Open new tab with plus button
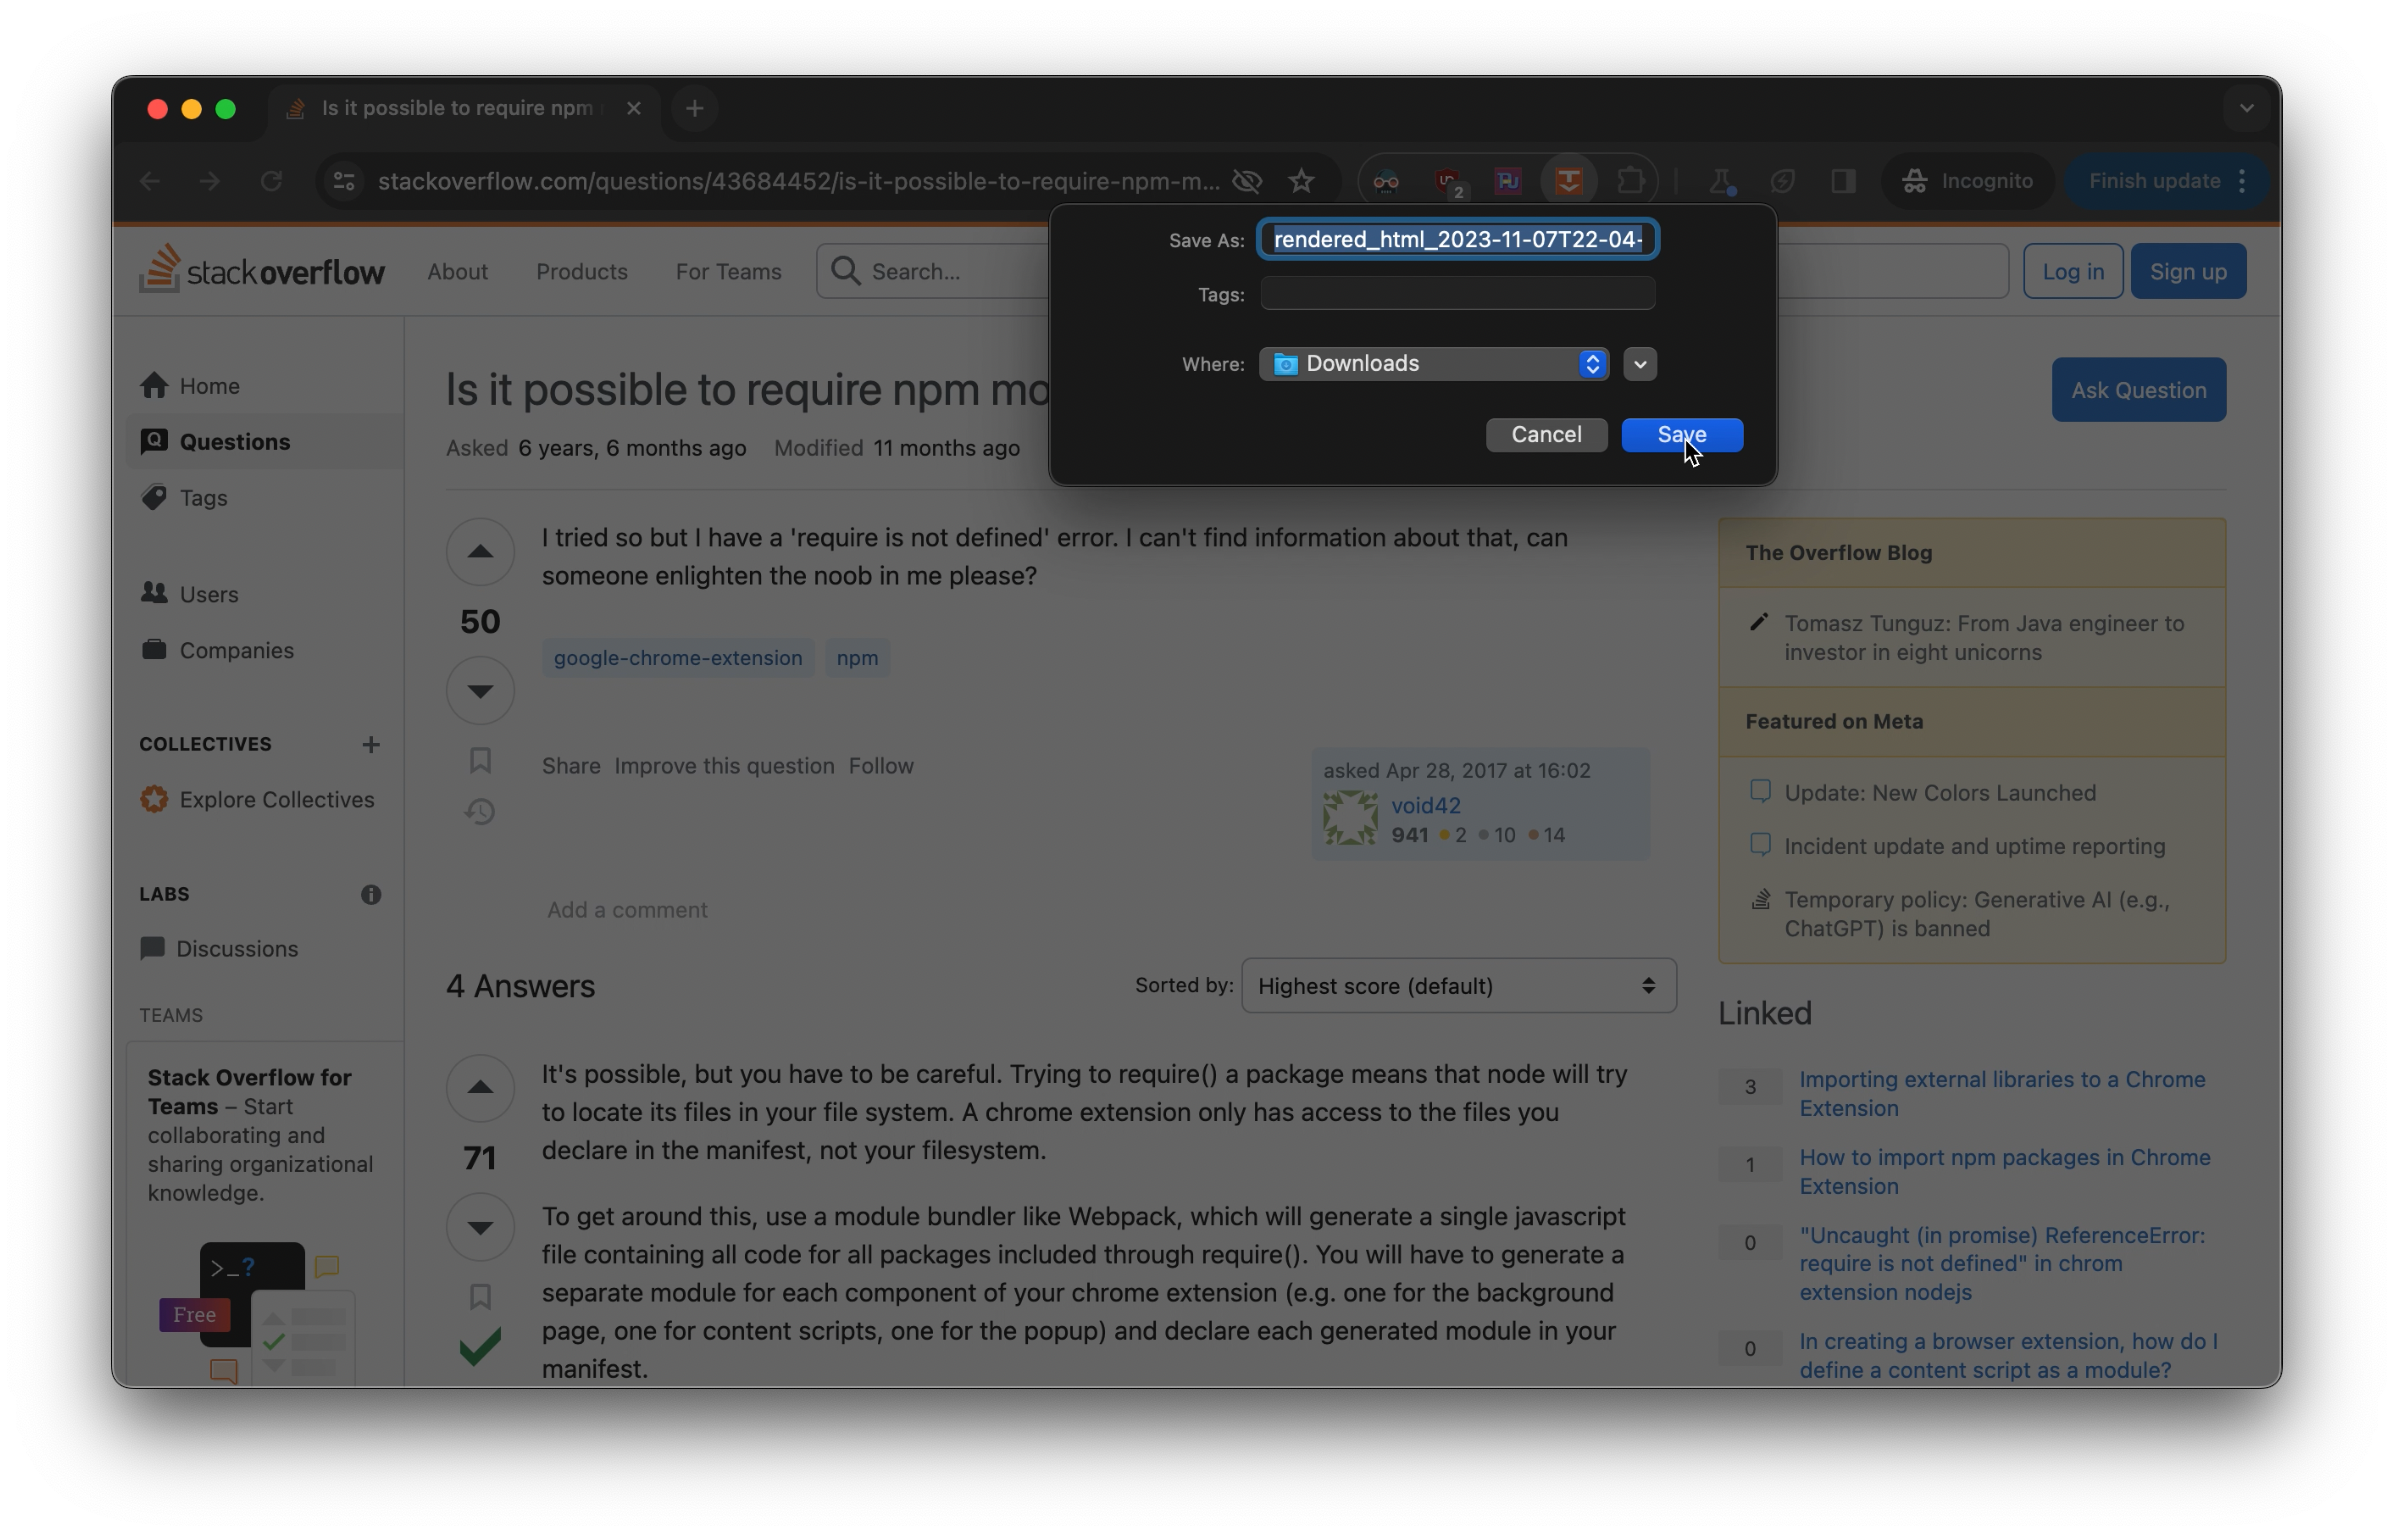 pos(695,109)
